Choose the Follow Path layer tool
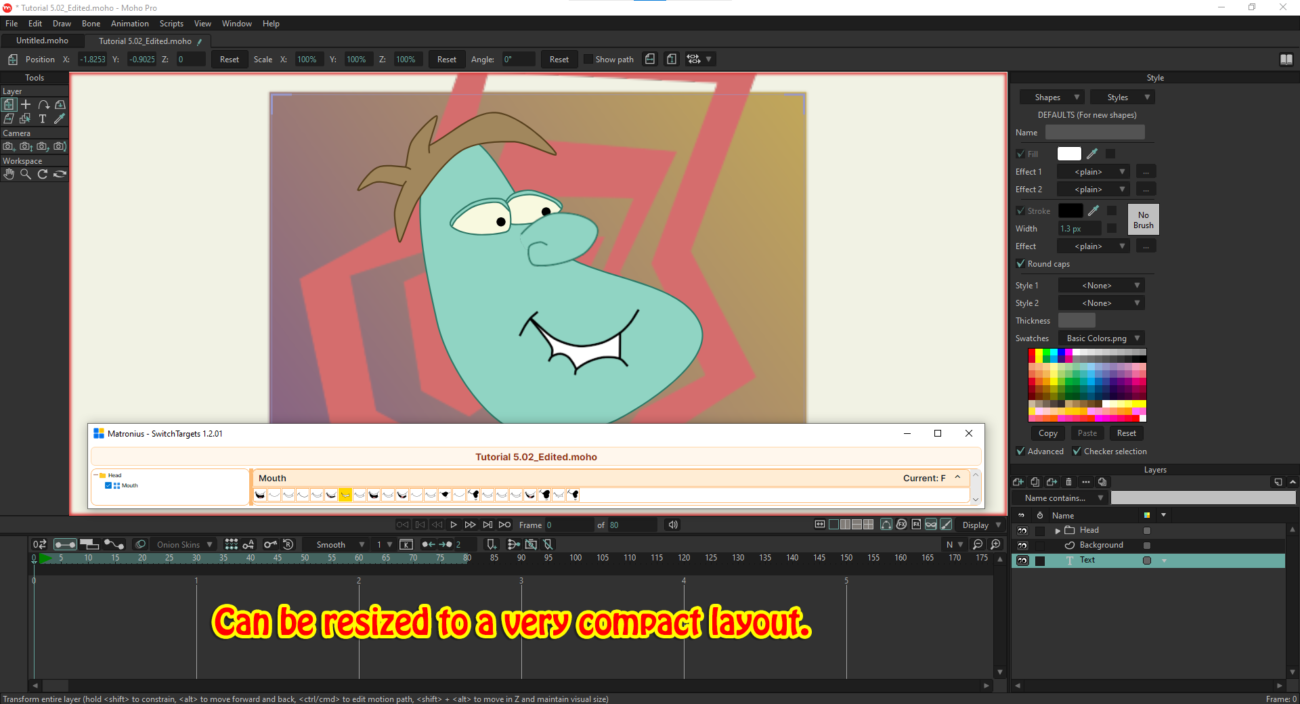 pyautogui.click(x=43, y=104)
